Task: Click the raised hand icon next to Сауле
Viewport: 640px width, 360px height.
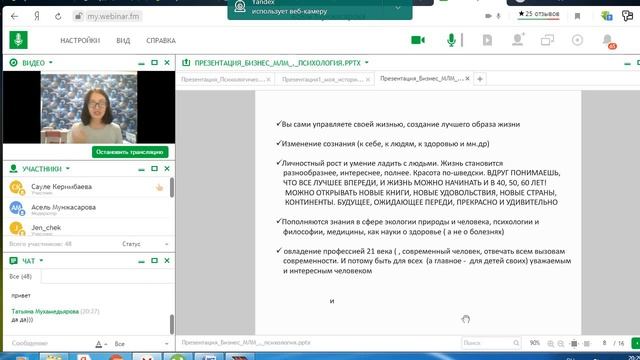Action: (x=159, y=187)
